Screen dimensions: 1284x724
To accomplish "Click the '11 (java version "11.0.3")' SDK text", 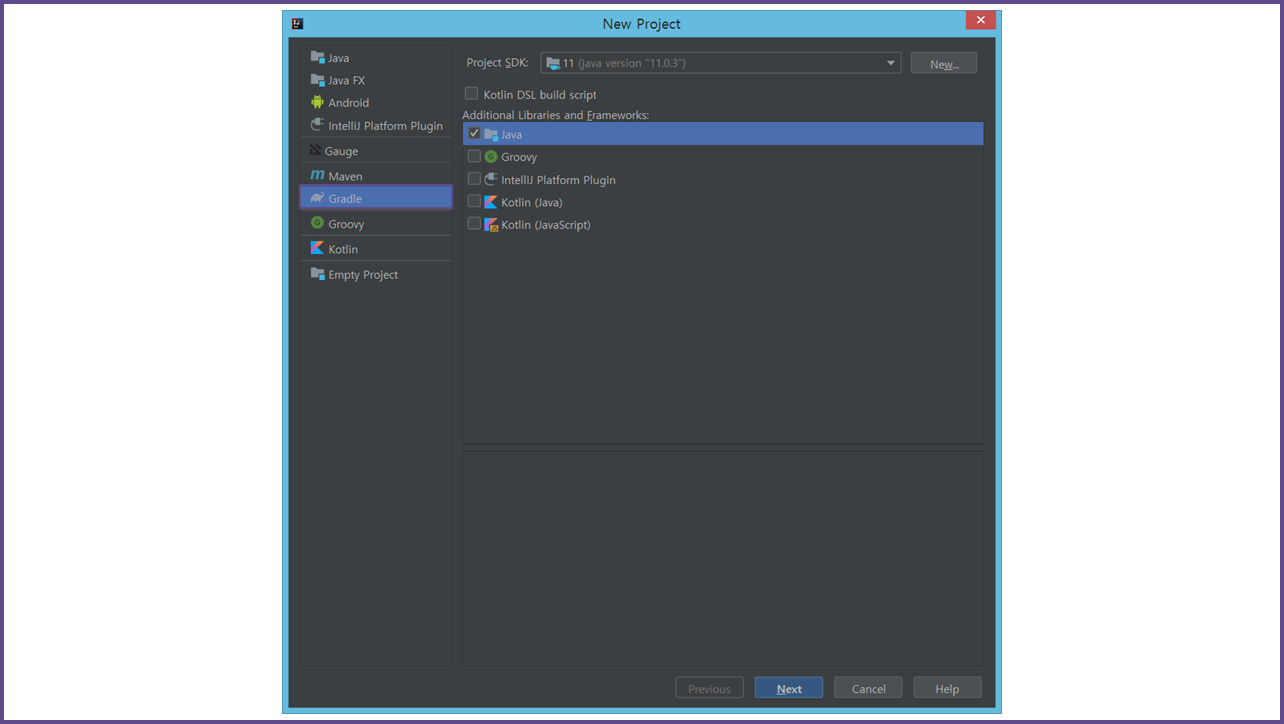I will [624, 63].
